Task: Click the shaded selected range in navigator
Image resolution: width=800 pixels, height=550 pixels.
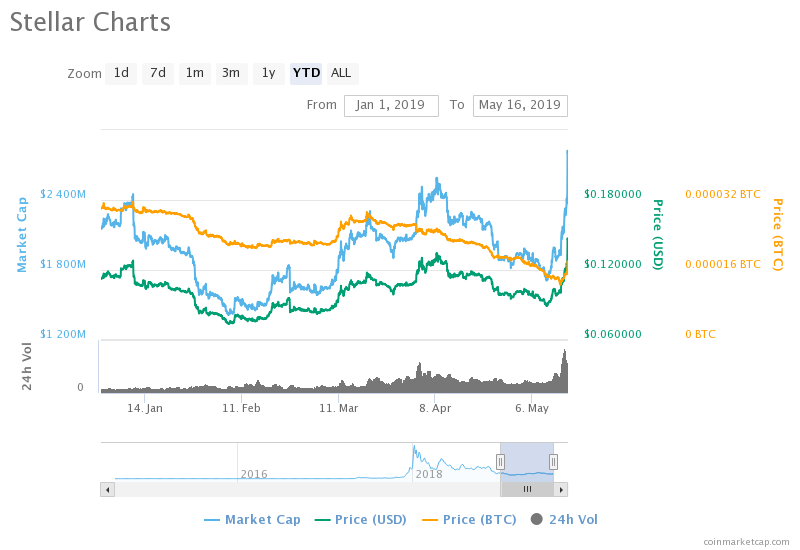Action: [527, 462]
